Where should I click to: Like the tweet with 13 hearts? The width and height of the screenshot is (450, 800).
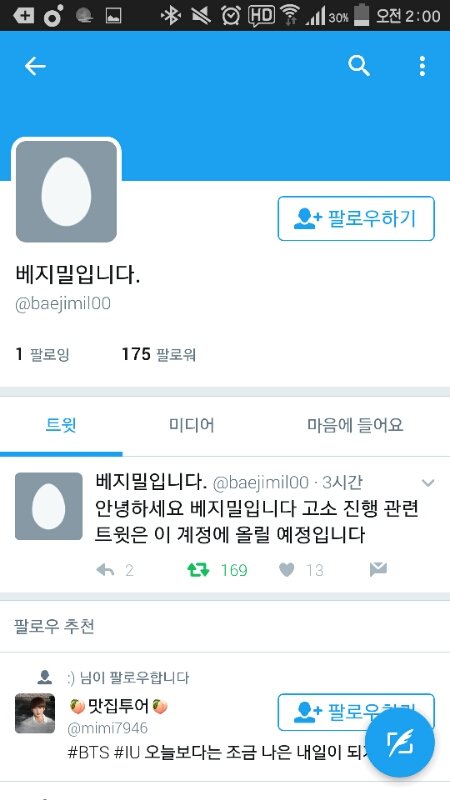click(x=287, y=570)
